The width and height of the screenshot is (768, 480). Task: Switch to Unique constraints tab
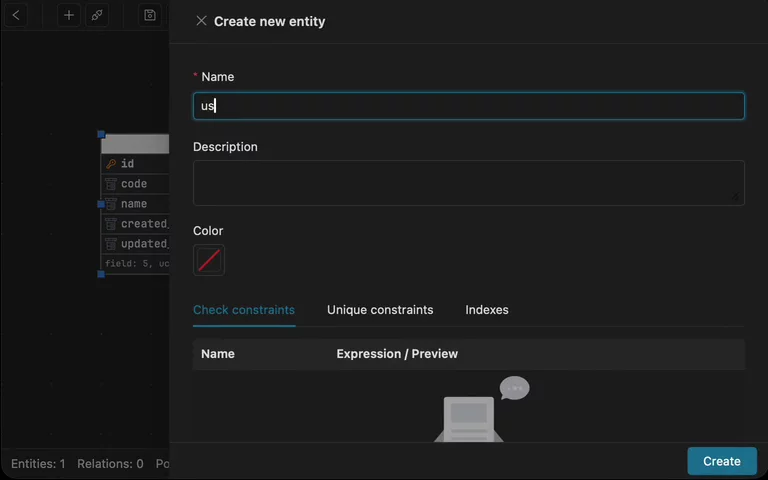(380, 310)
